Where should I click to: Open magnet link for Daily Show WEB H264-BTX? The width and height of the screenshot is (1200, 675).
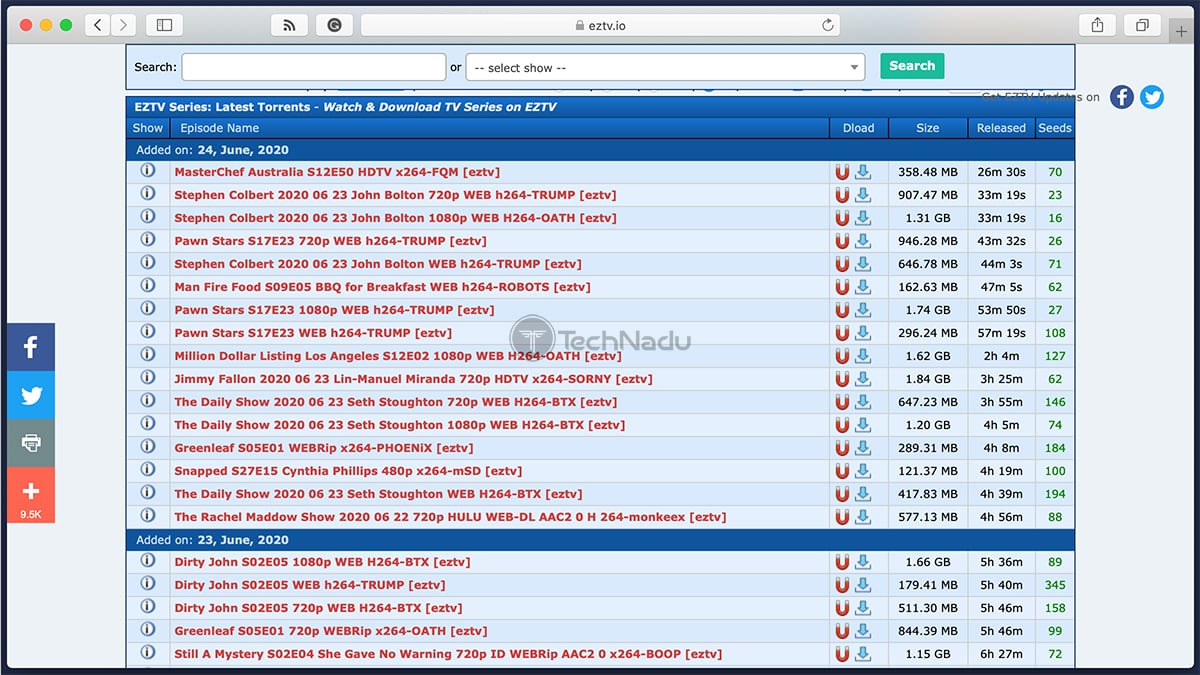tap(842, 494)
